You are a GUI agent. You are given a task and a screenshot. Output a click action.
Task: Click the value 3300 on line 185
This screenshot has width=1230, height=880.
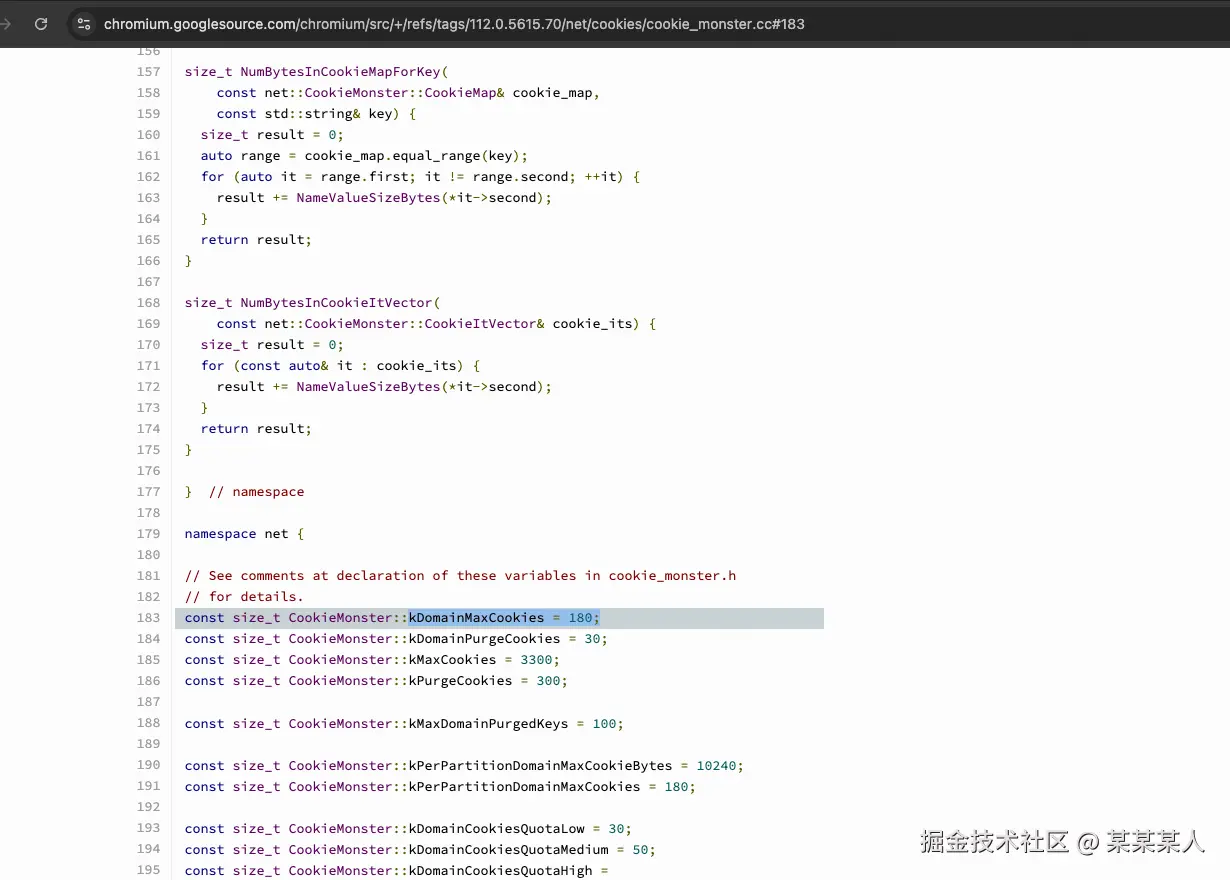tap(536, 660)
